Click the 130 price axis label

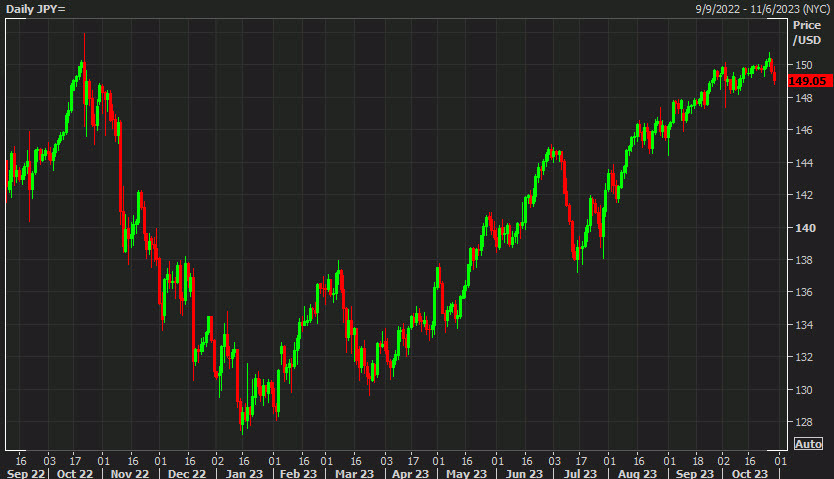804,390
